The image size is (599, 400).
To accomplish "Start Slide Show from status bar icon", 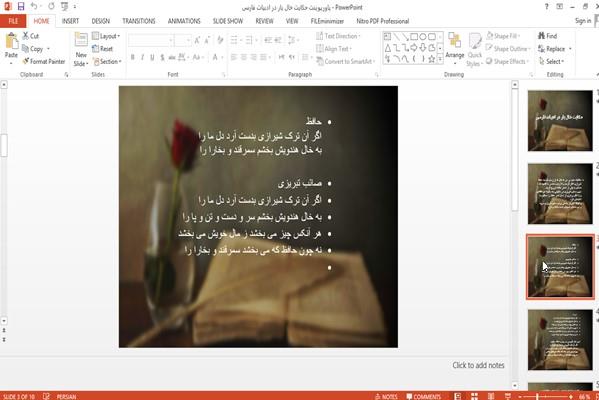I will pyautogui.click(x=508, y=396).
